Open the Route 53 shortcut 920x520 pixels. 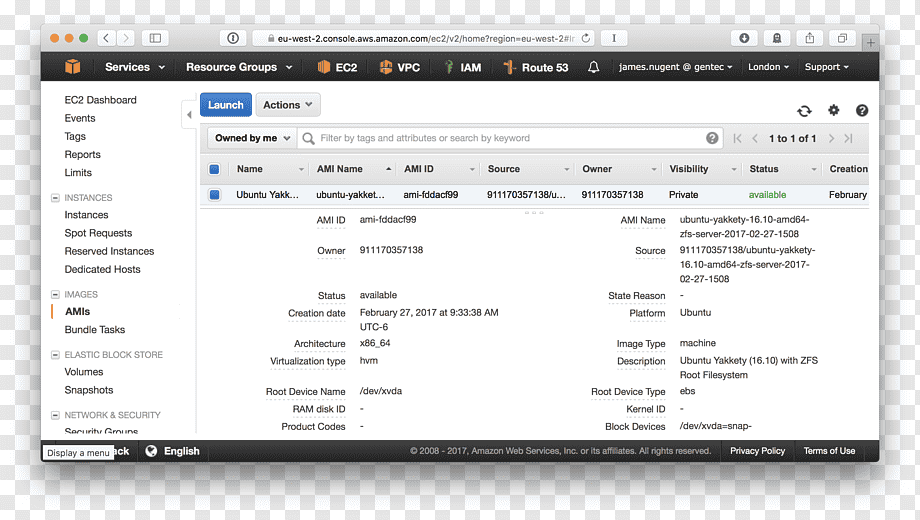(536, 67)
